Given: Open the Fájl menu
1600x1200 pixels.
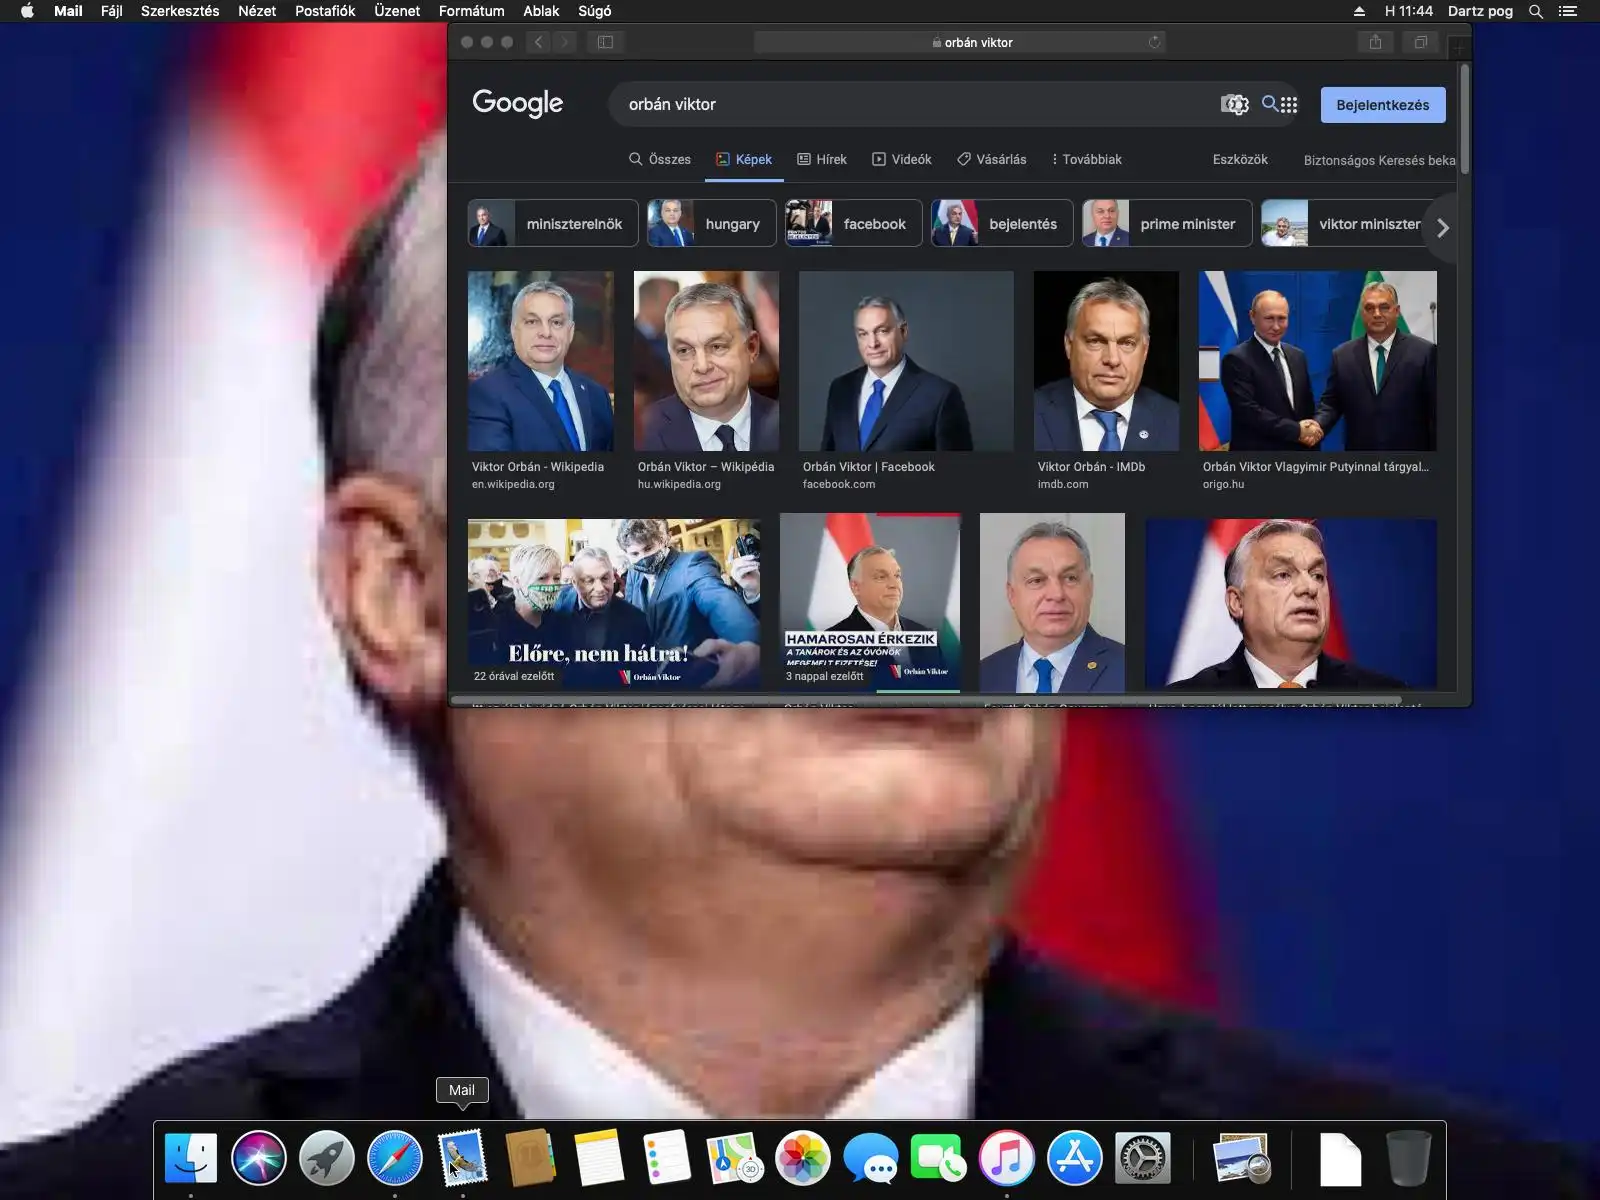Looking at the screenshot, I should pos(111,11).
